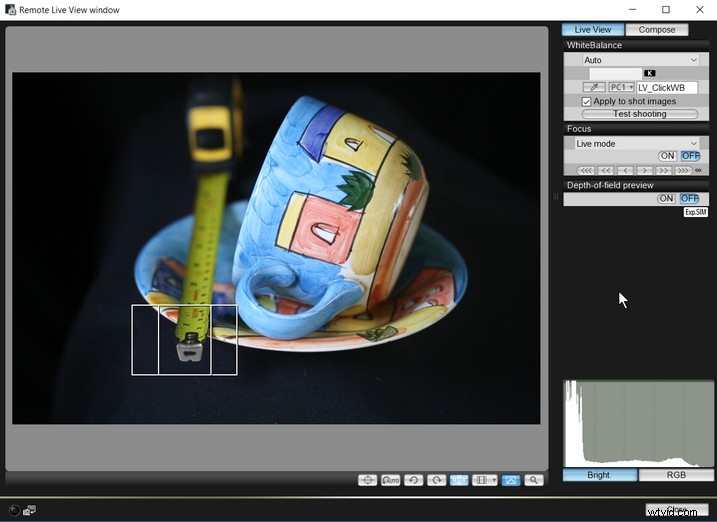Switch to the Compose tab

(x=657, y=30)
